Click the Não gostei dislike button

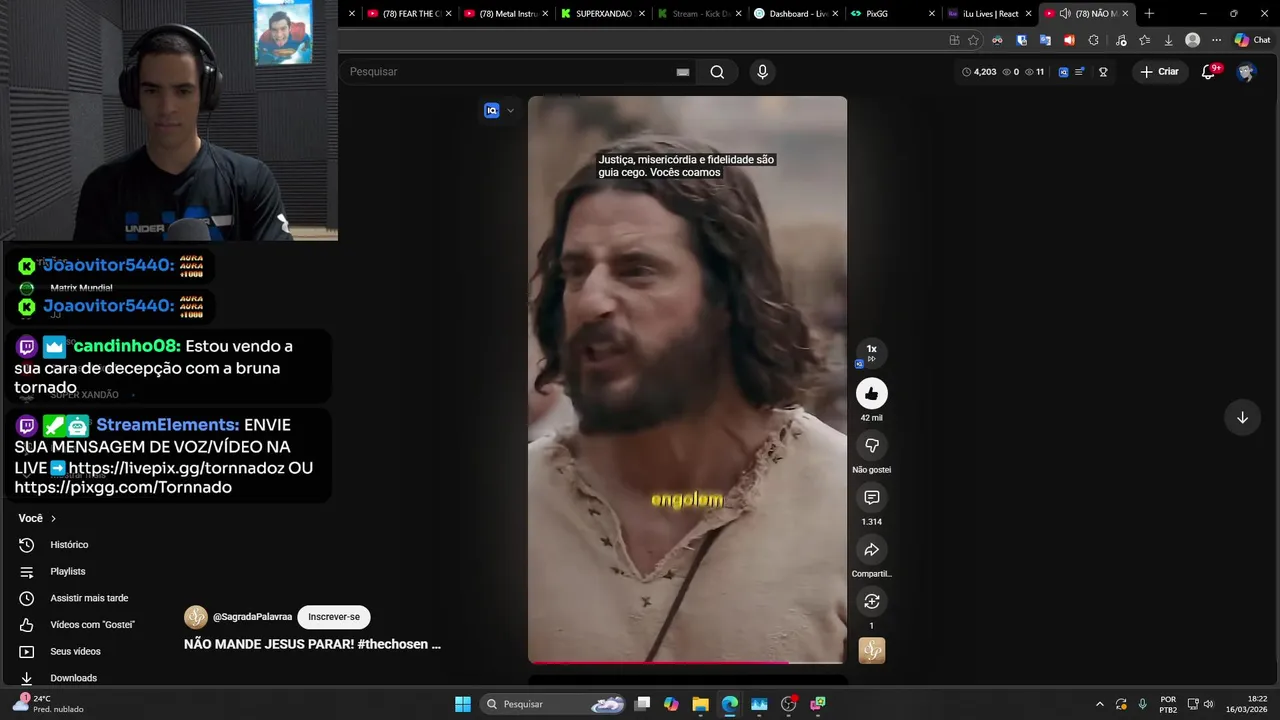(871, 445)
